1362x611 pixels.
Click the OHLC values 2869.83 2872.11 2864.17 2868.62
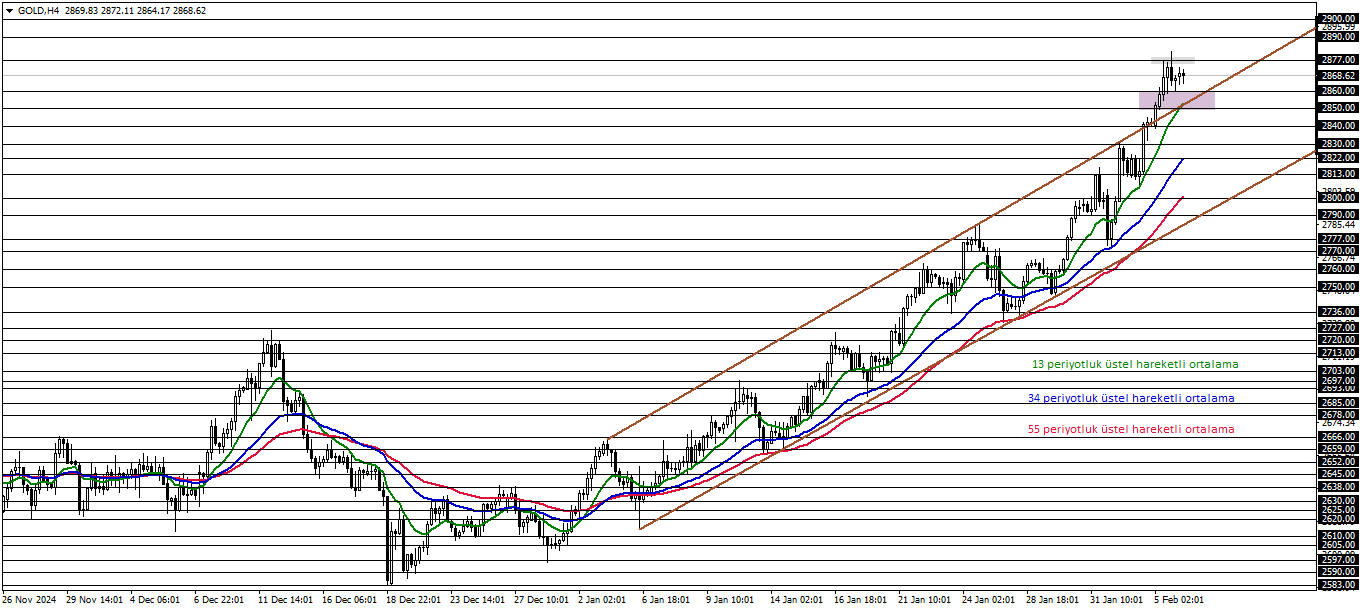click(x=136, y=10)
